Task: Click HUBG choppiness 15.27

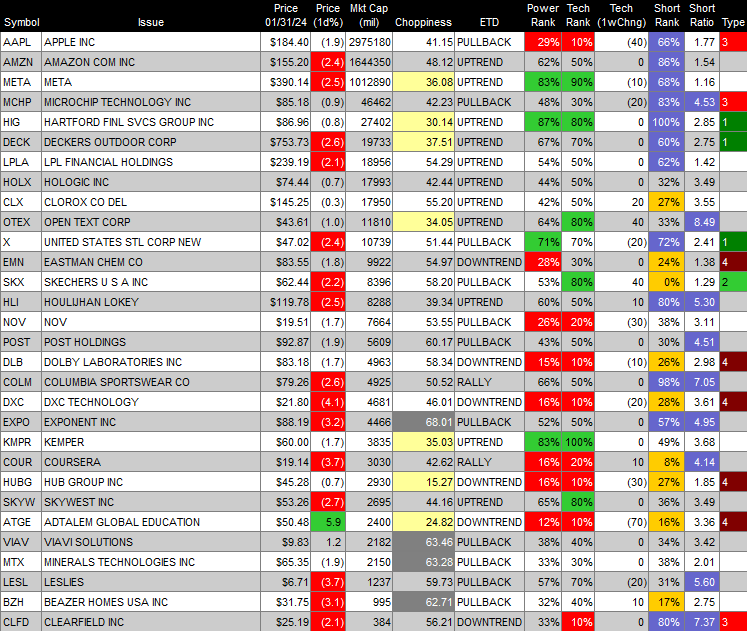Action: point(423,482)
